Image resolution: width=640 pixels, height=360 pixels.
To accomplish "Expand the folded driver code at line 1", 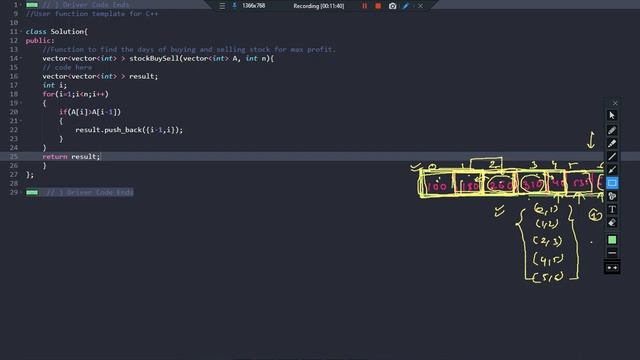I will coord(32,5).
